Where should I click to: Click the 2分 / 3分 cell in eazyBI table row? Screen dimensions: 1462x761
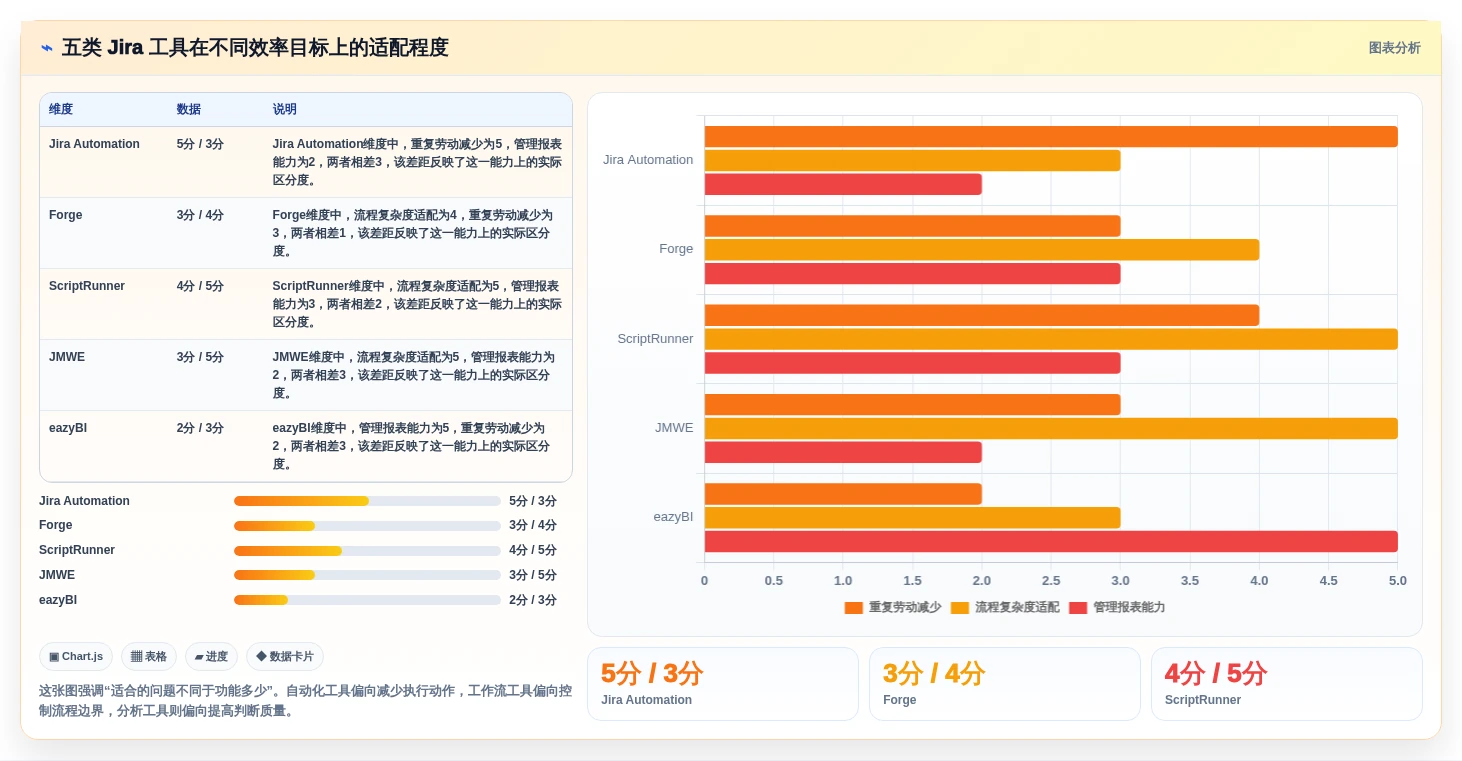tap(200, 428)
